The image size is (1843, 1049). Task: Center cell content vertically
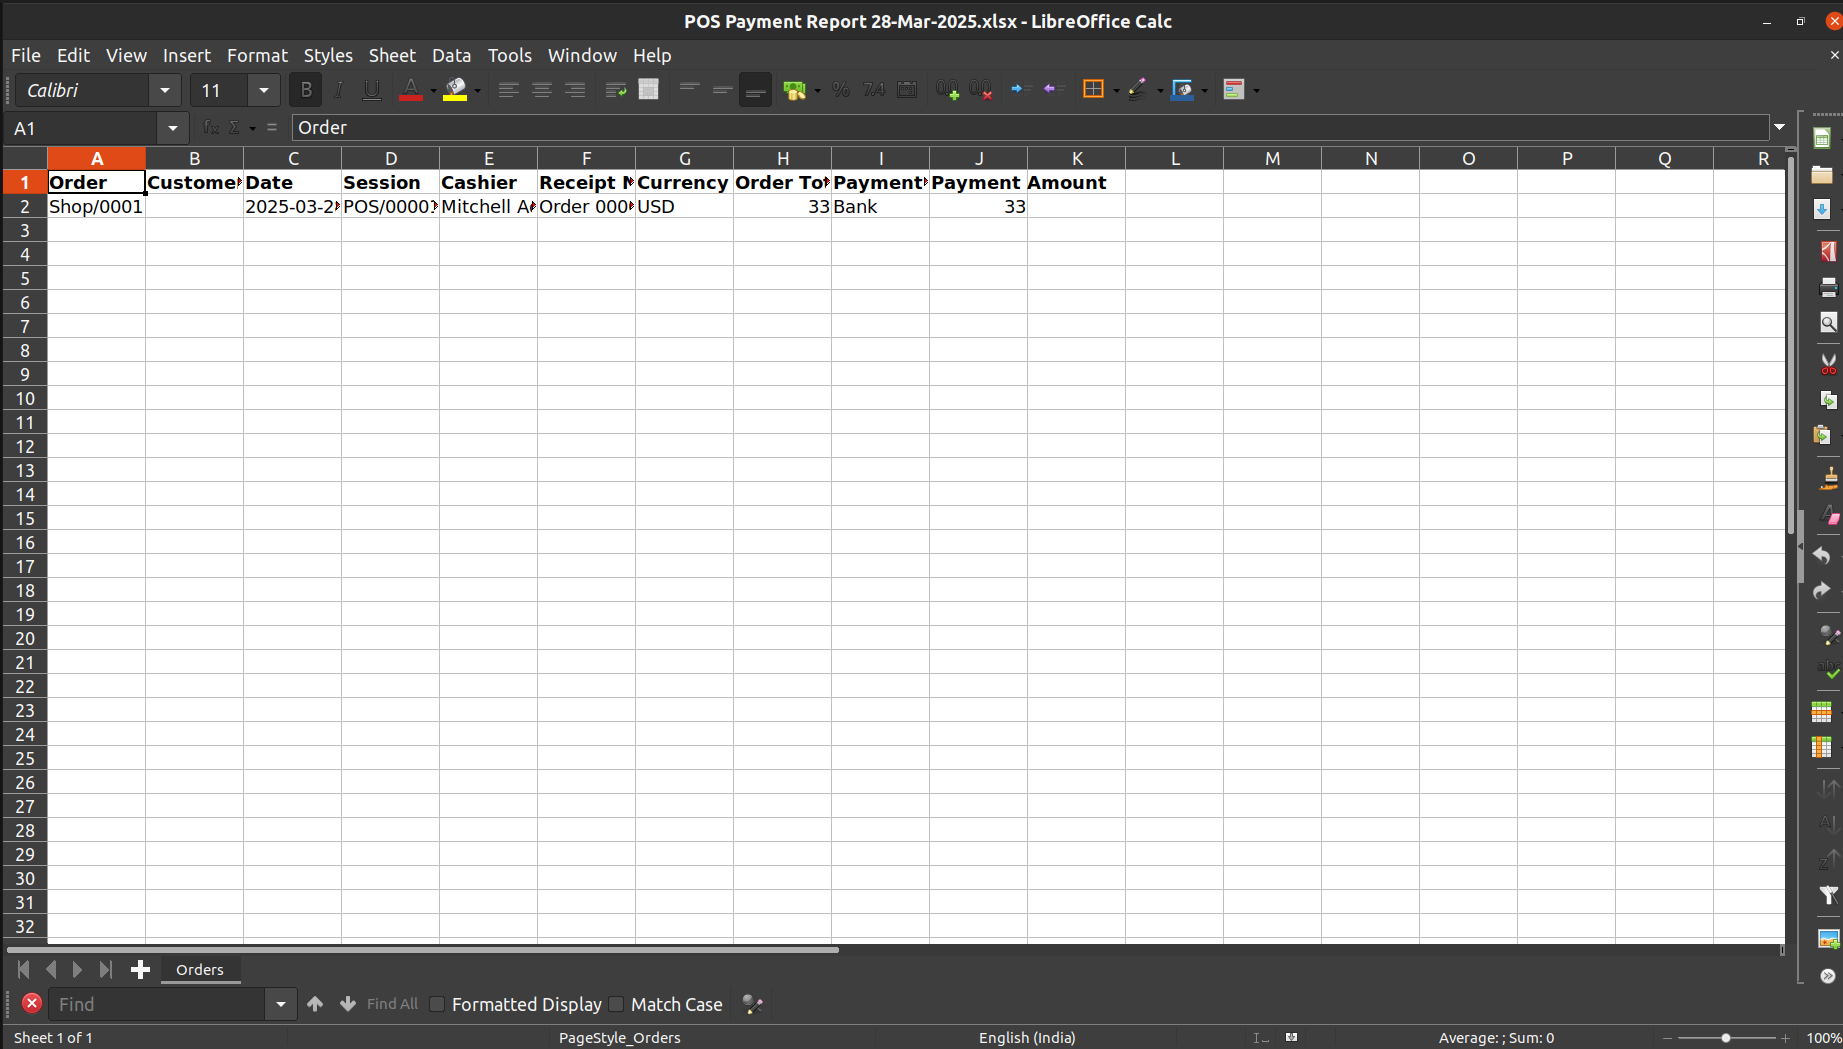coord(722,90)
